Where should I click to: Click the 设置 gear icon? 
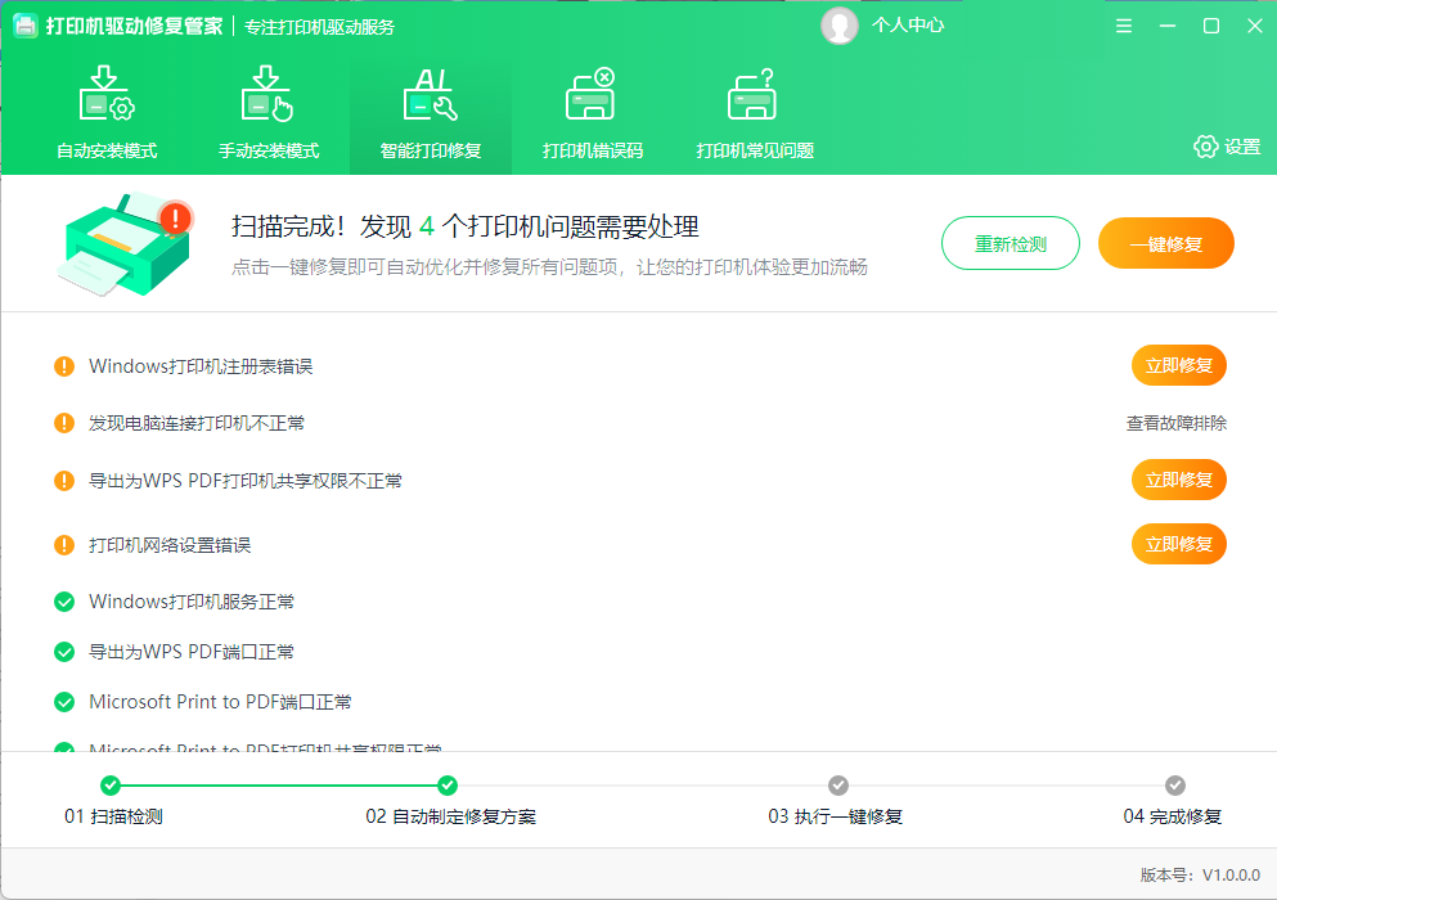[x=1206, y=147]
